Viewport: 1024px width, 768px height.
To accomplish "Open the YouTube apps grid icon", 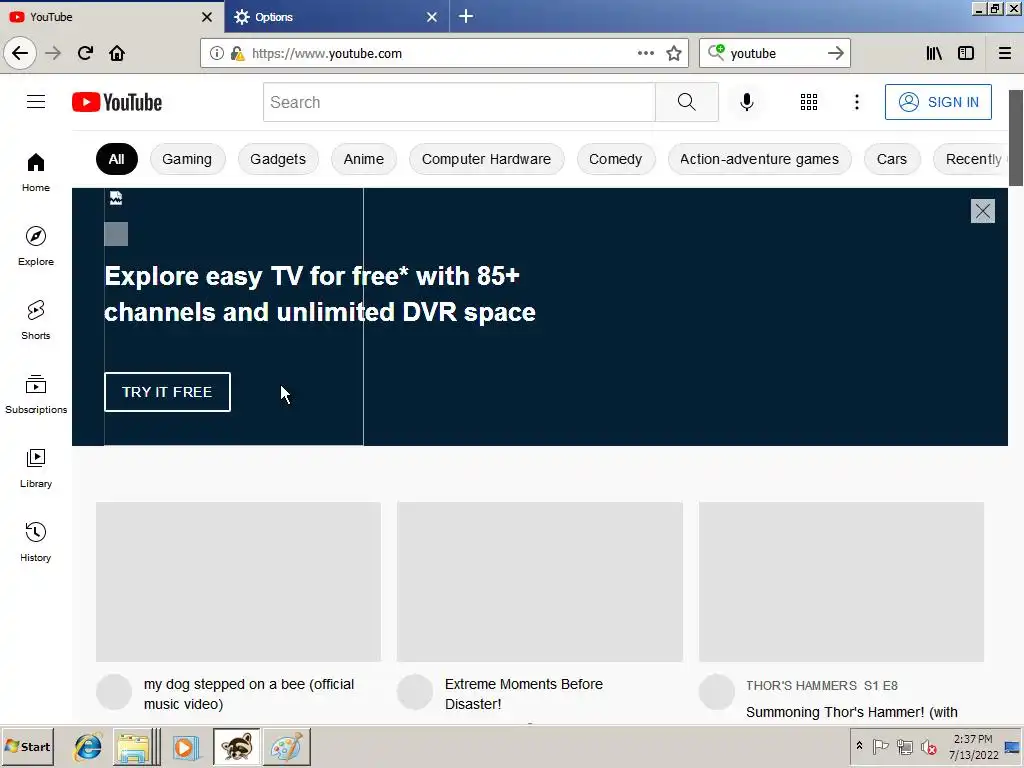I will click(808, 102).
